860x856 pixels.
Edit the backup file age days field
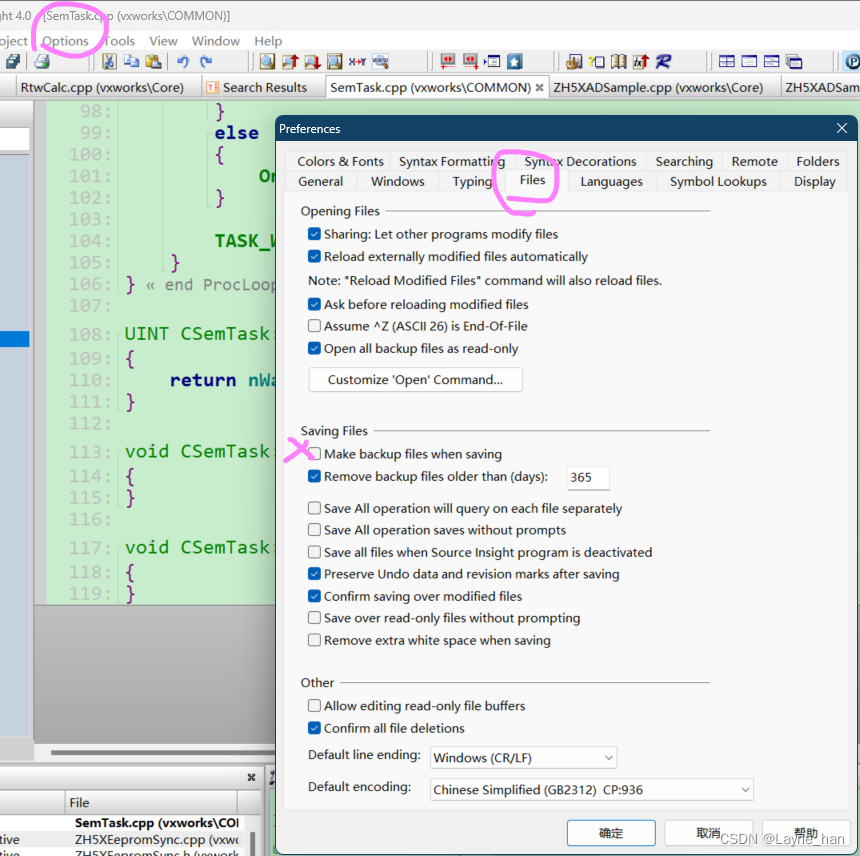coord(588,478)
